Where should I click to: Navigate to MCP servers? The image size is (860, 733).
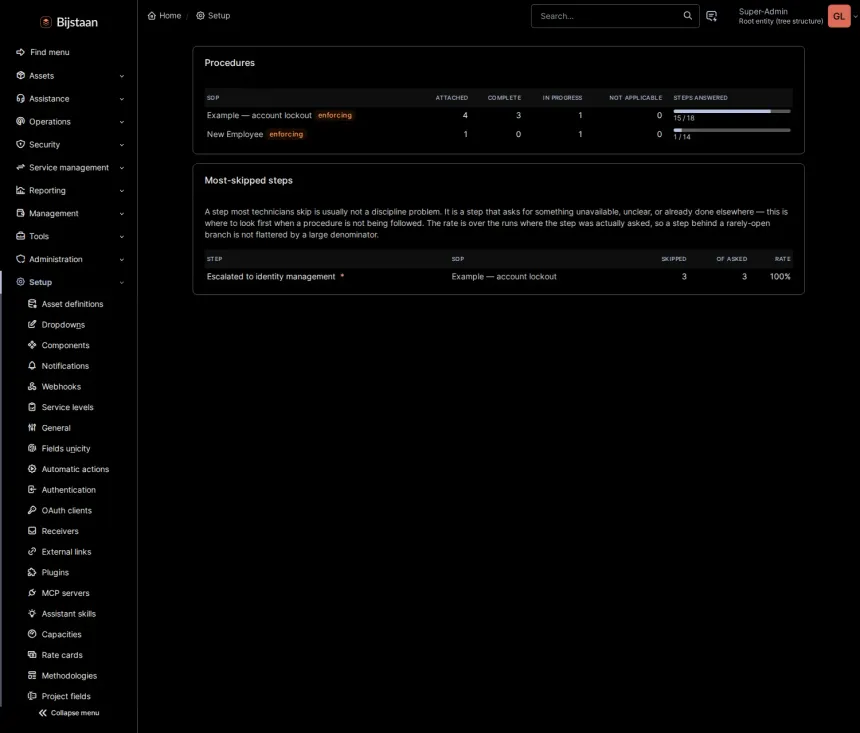coord(65,593)
